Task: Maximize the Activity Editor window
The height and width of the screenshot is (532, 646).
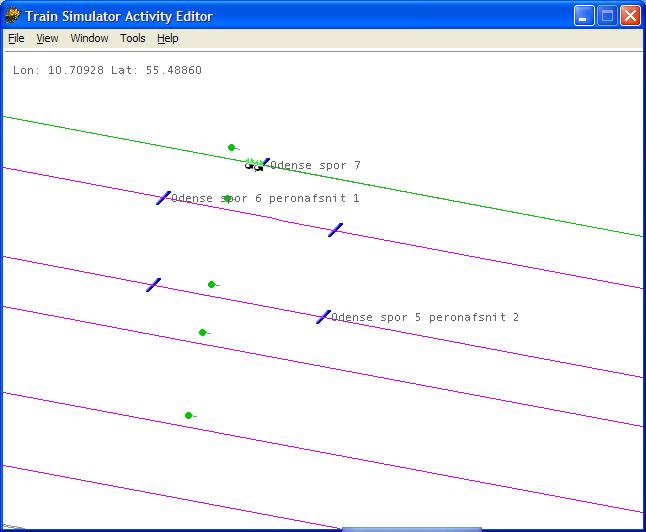Action: tap(607, 16)
